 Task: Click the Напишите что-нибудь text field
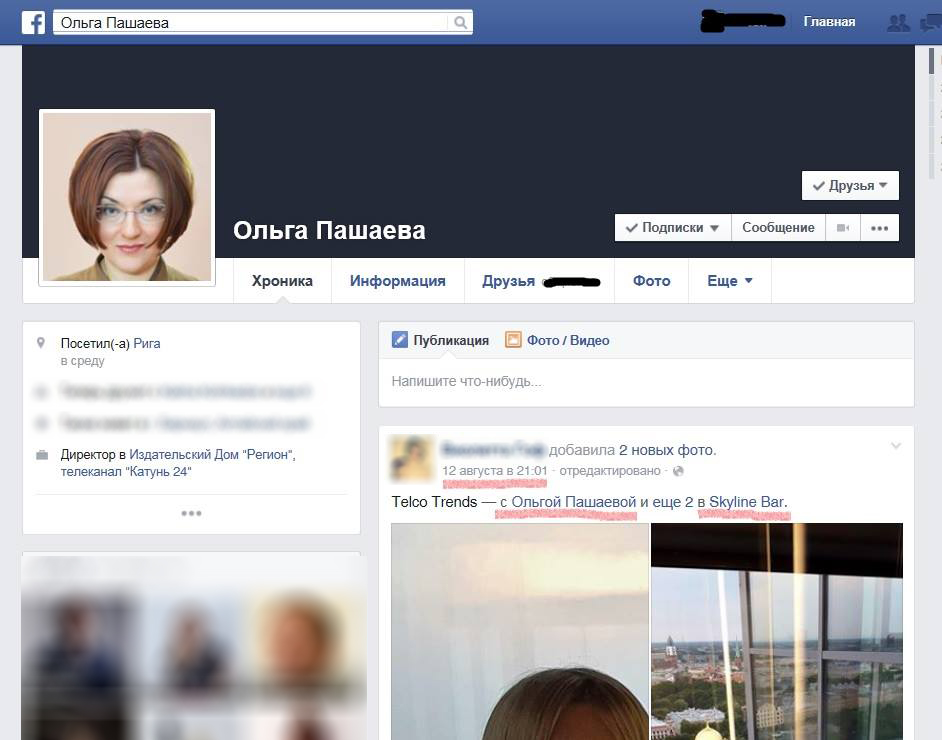pos(645,381)
